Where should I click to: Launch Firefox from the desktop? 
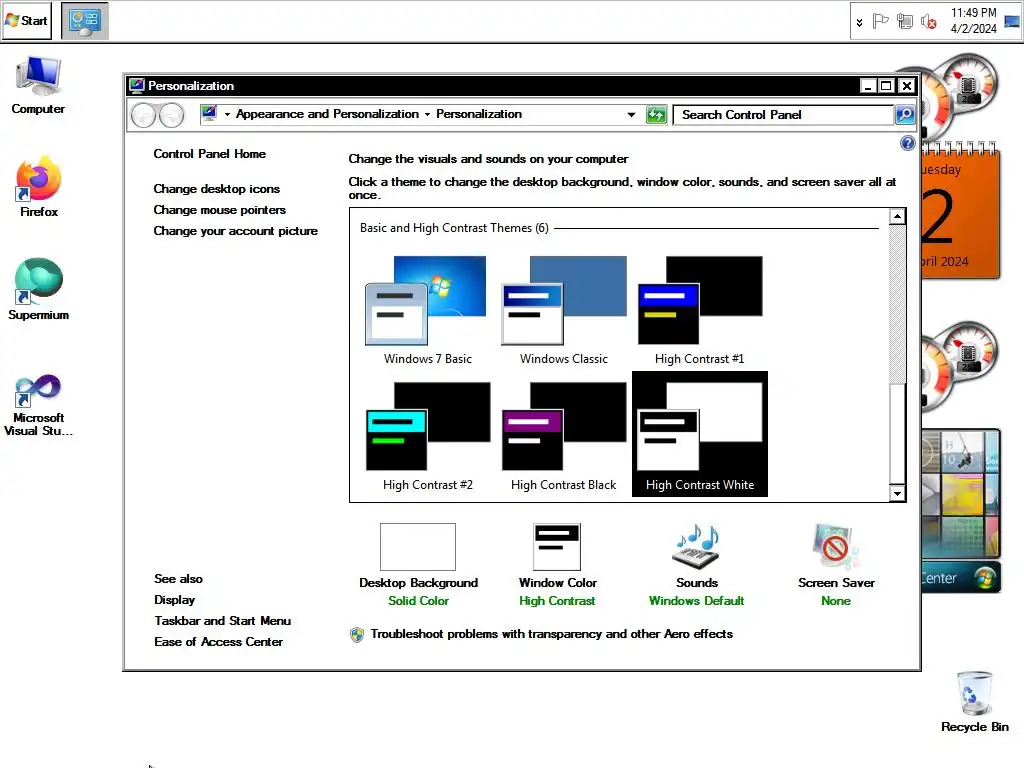[39, 187]
